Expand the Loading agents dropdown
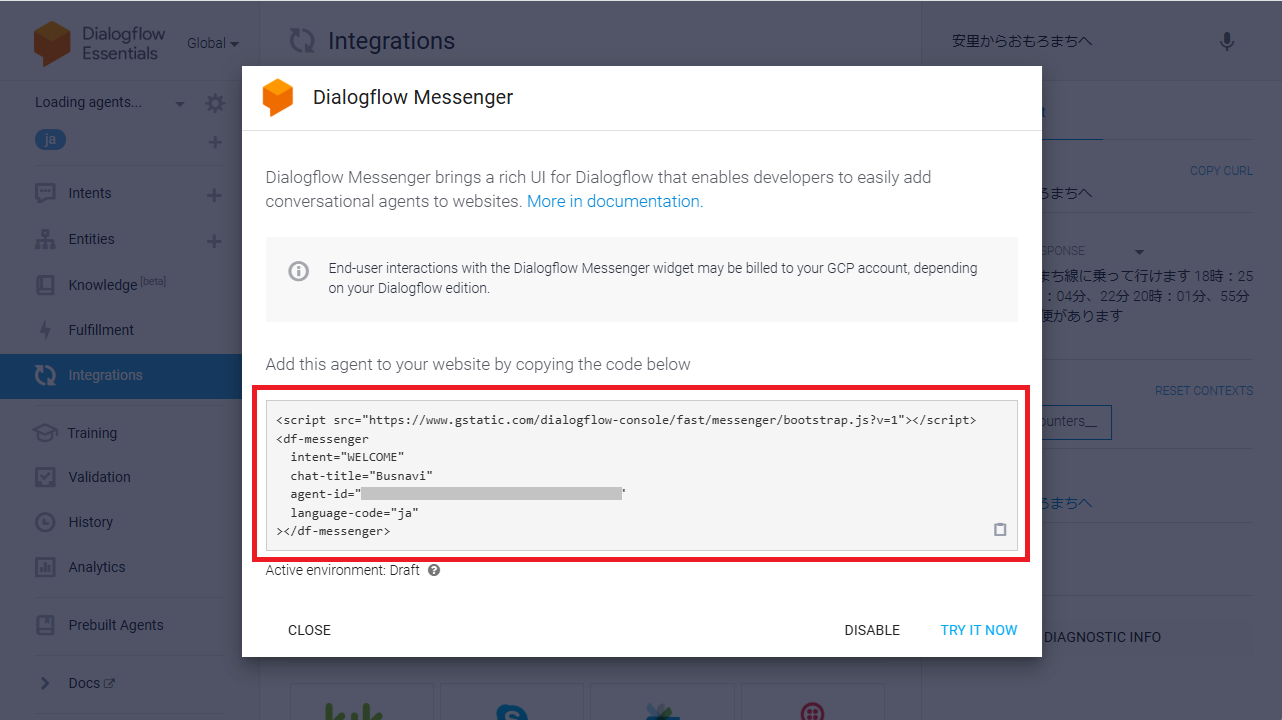 [180, 104]
